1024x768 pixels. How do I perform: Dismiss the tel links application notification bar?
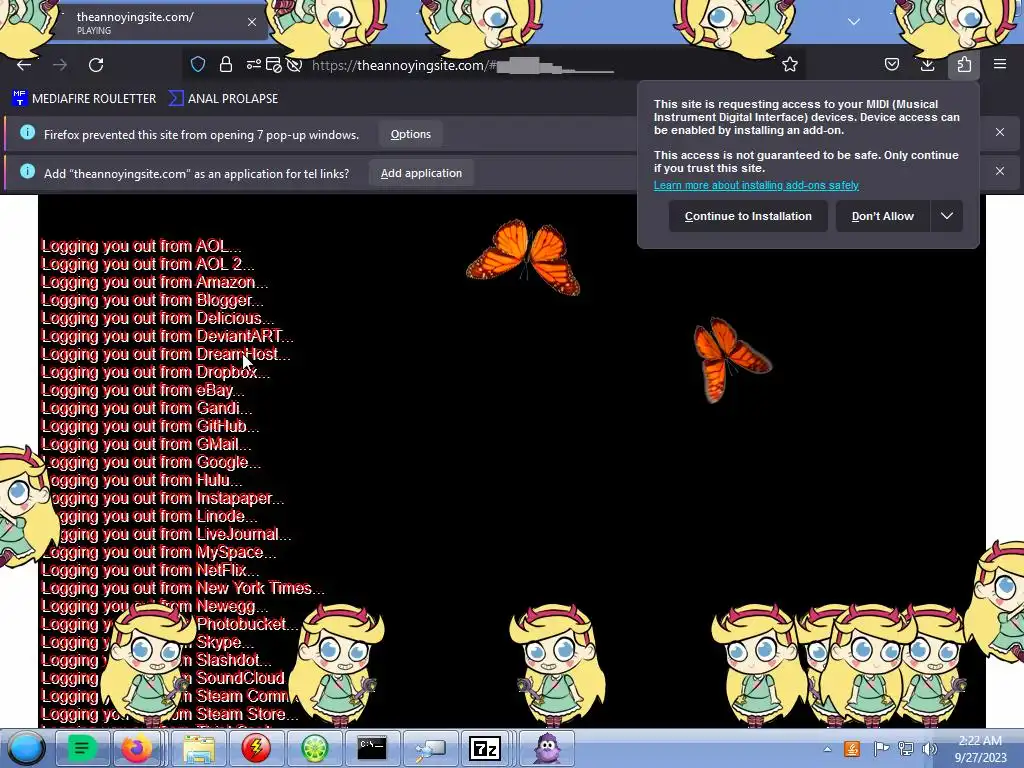click(1000, 171)
